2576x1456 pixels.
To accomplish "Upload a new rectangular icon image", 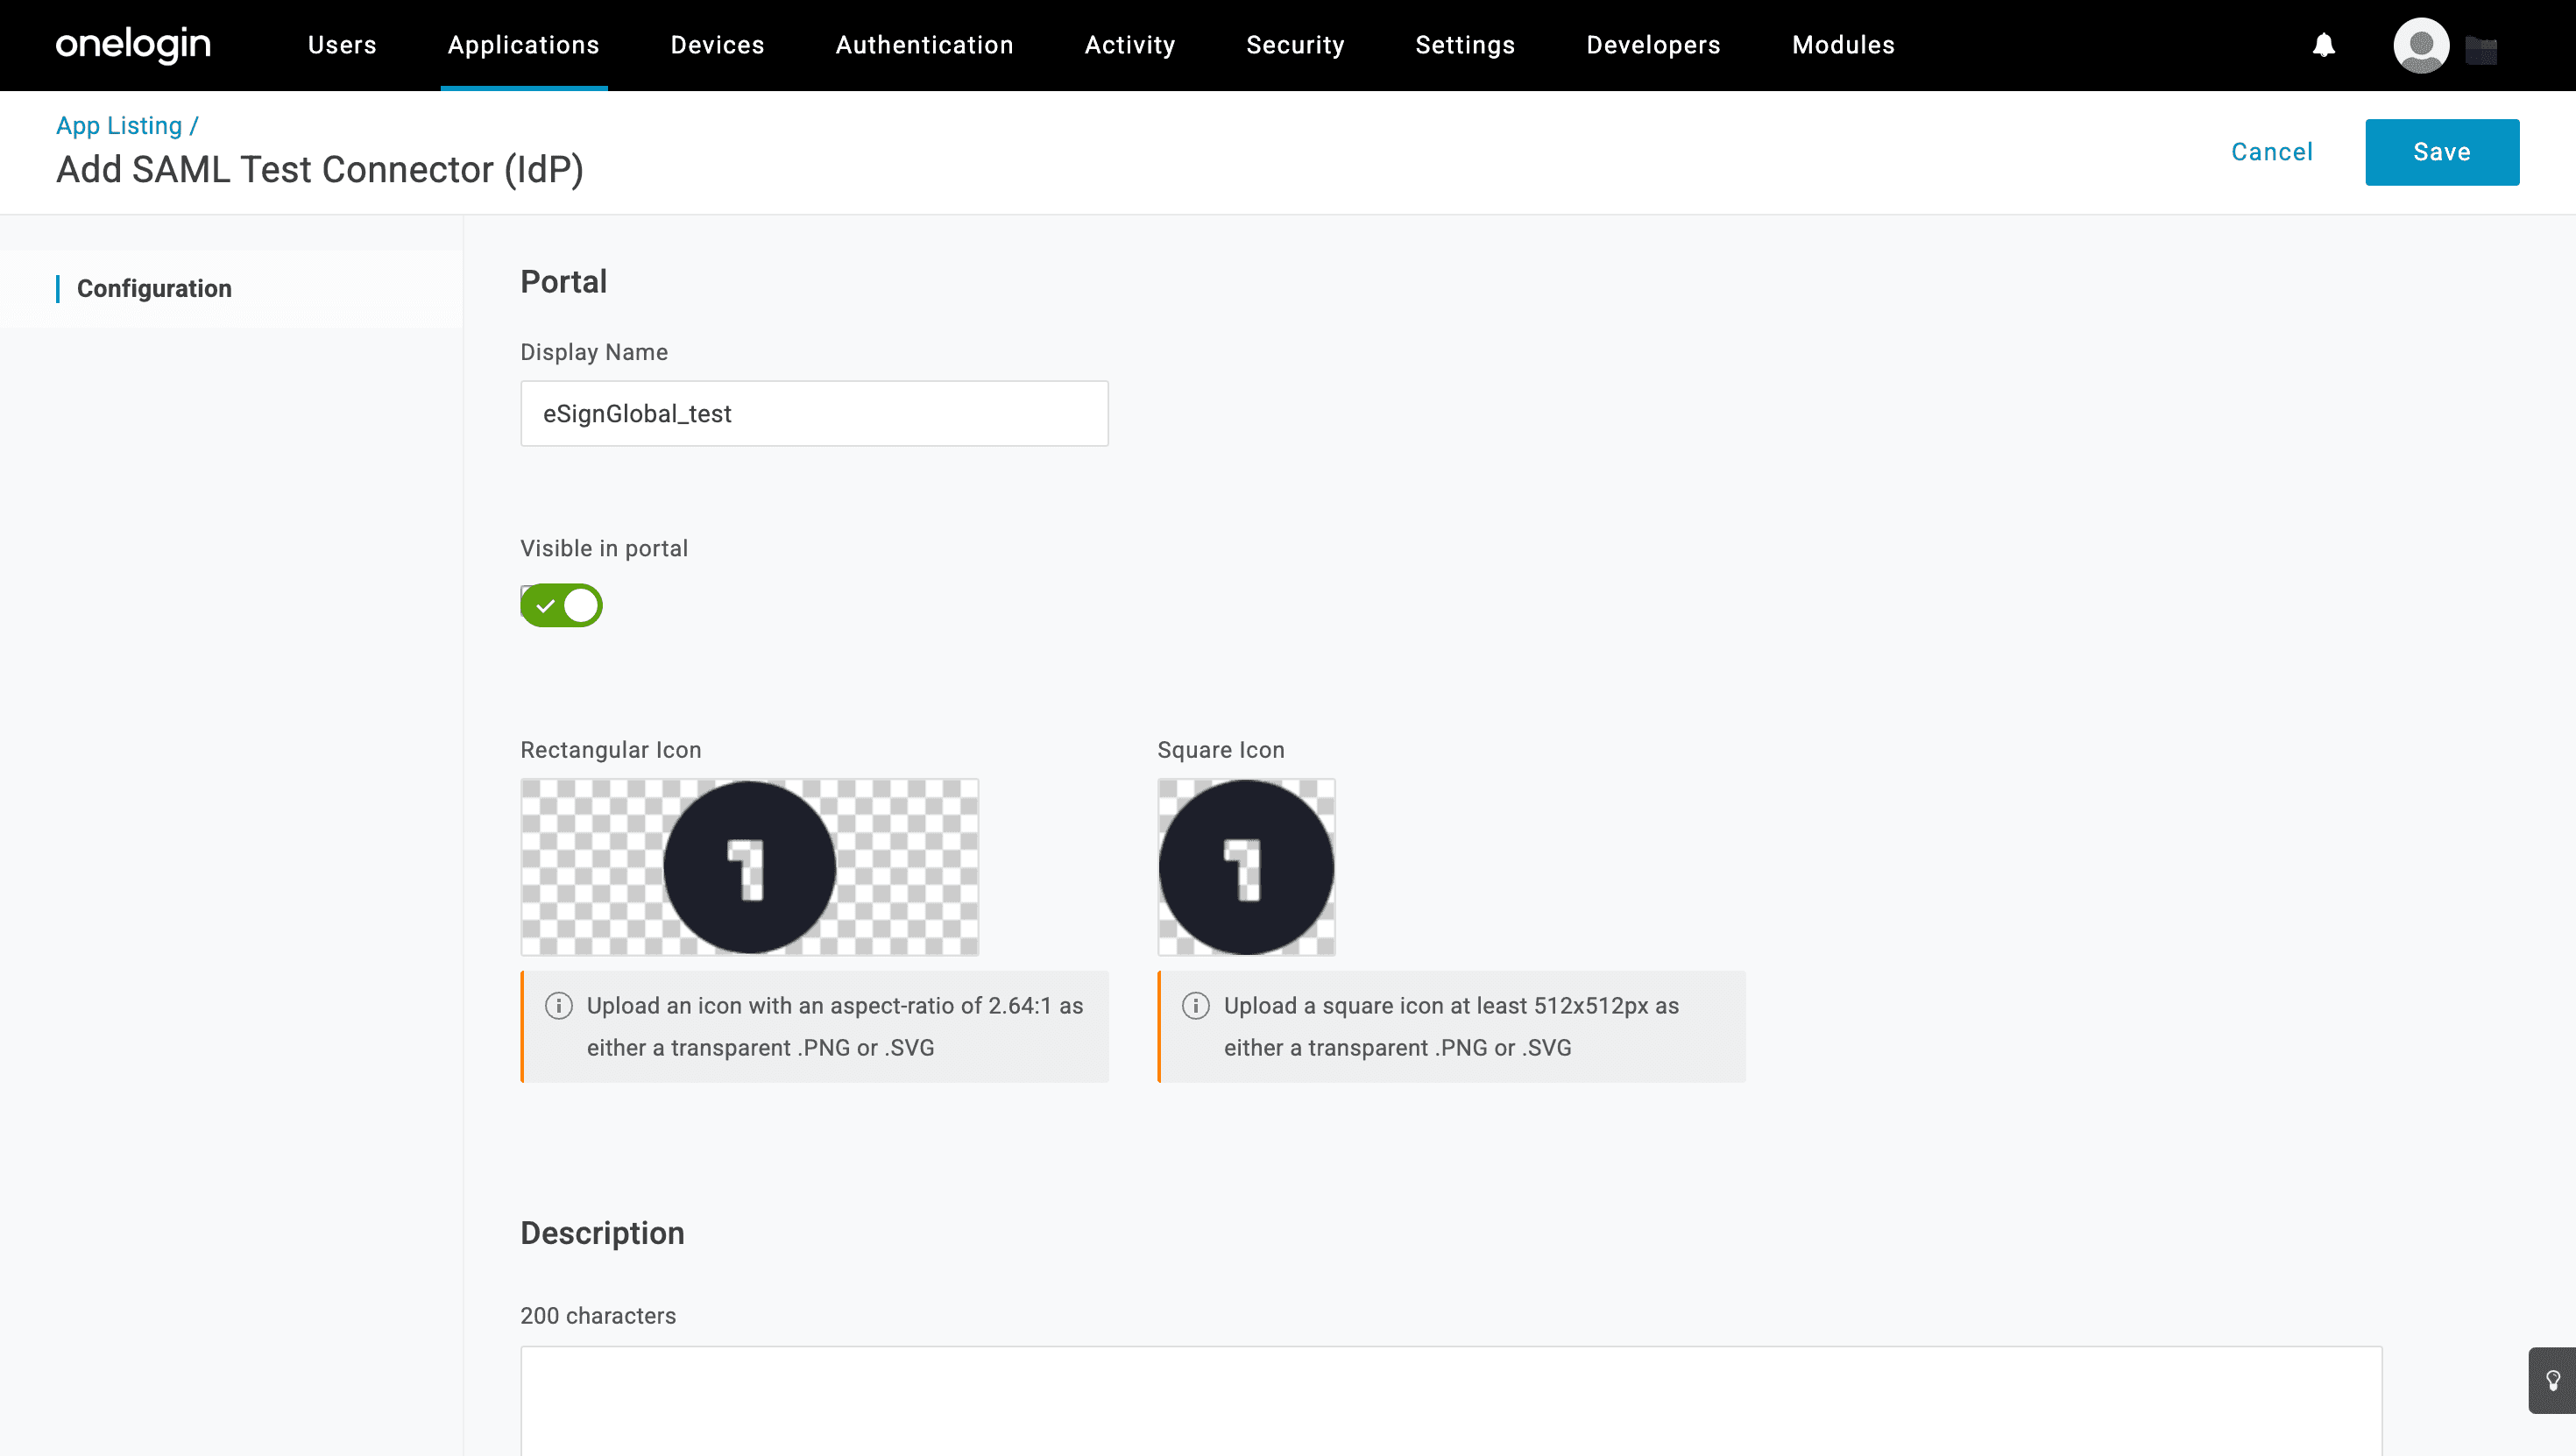I will pos(749,867).
